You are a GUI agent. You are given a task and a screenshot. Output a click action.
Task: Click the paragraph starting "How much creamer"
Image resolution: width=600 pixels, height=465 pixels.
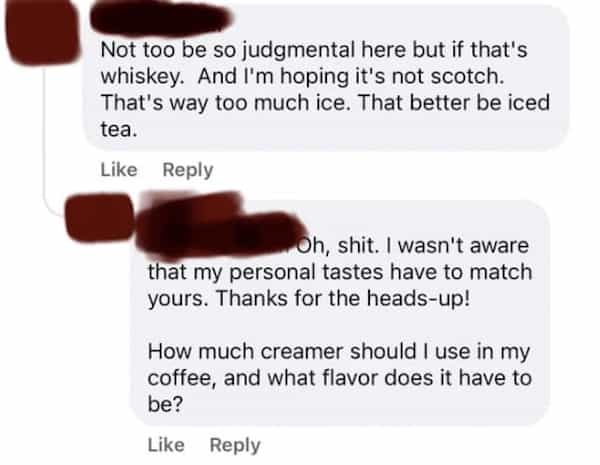[340, 377]
